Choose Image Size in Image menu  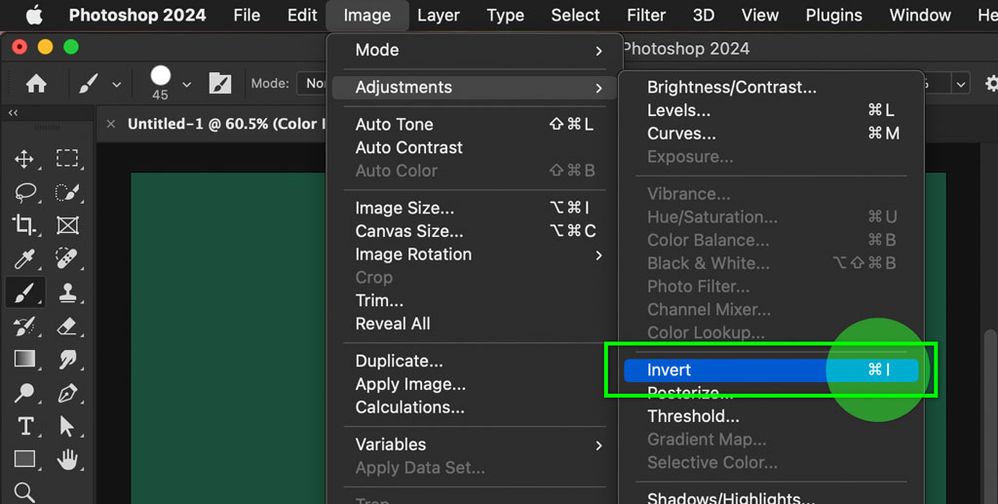click(x=475, y=208)
